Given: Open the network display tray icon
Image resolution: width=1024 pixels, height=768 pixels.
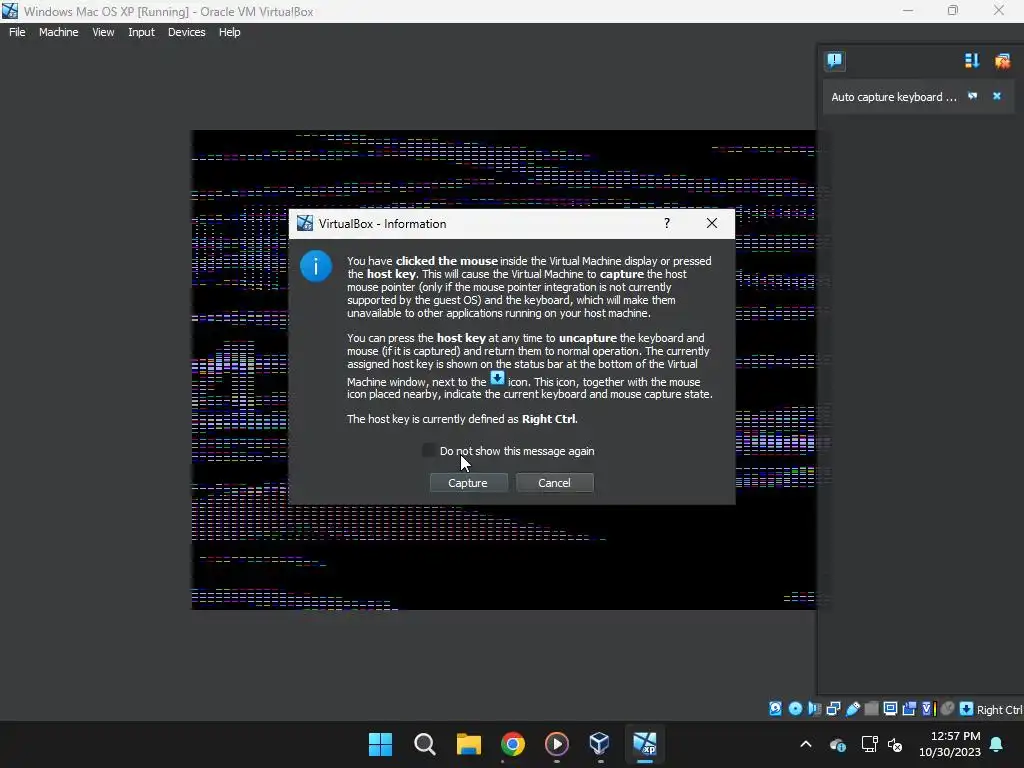Looking at the screenshot, I should click(x=869, y=744).
